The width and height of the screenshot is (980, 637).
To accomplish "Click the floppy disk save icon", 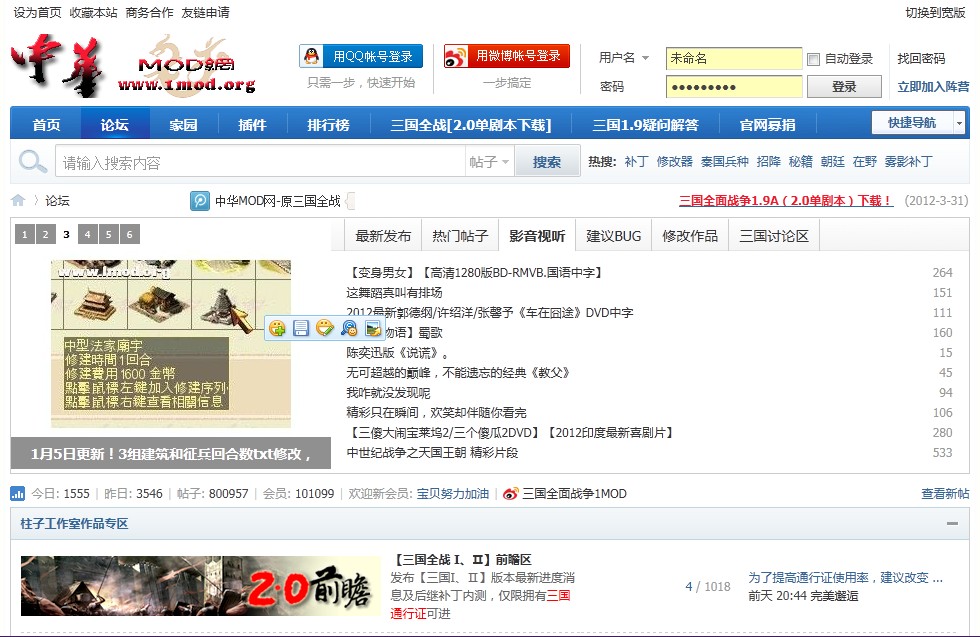I will tap(301, 328).
